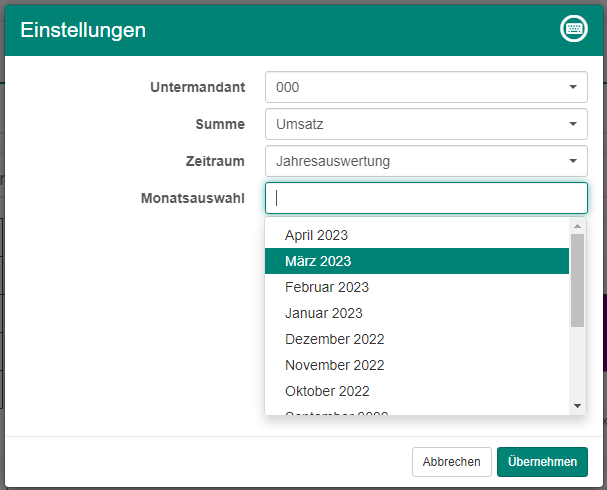
Task: Focus the Monatsauswahl search field
Action: [x=425, y=198]
